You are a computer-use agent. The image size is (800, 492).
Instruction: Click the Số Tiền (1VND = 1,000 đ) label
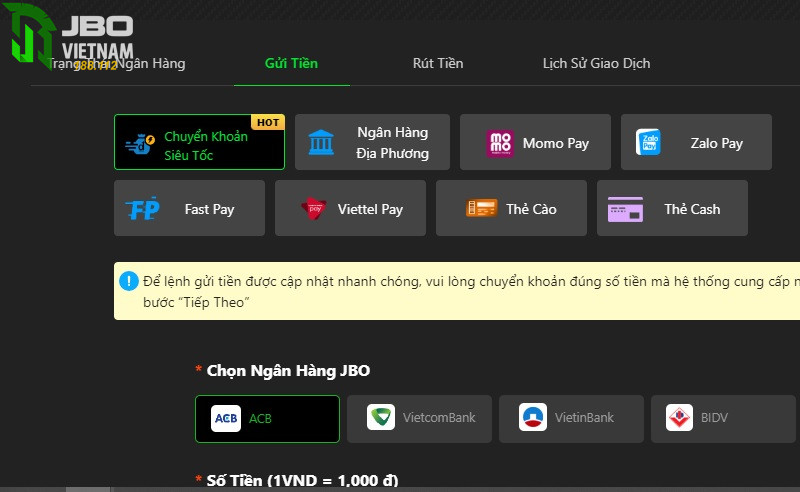tap(303, 480)
